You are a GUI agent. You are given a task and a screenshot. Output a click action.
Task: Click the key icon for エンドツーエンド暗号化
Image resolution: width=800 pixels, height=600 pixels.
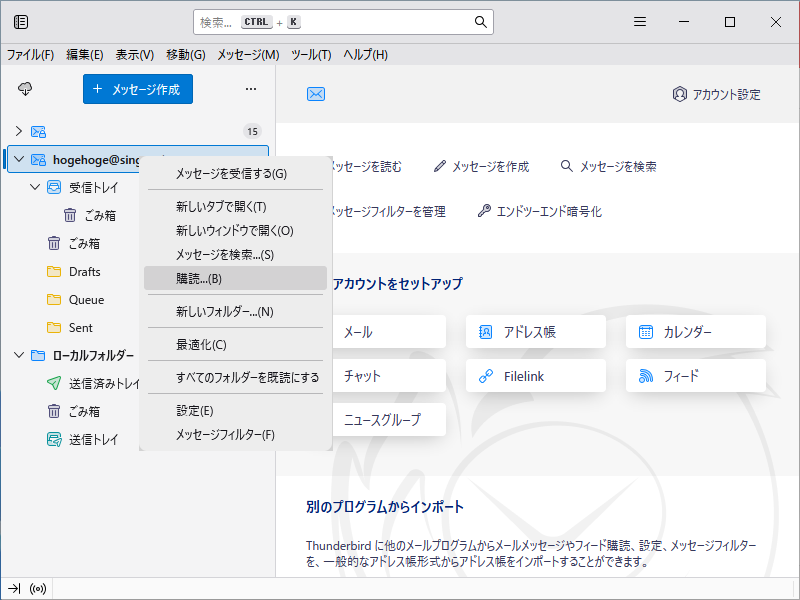484,211
